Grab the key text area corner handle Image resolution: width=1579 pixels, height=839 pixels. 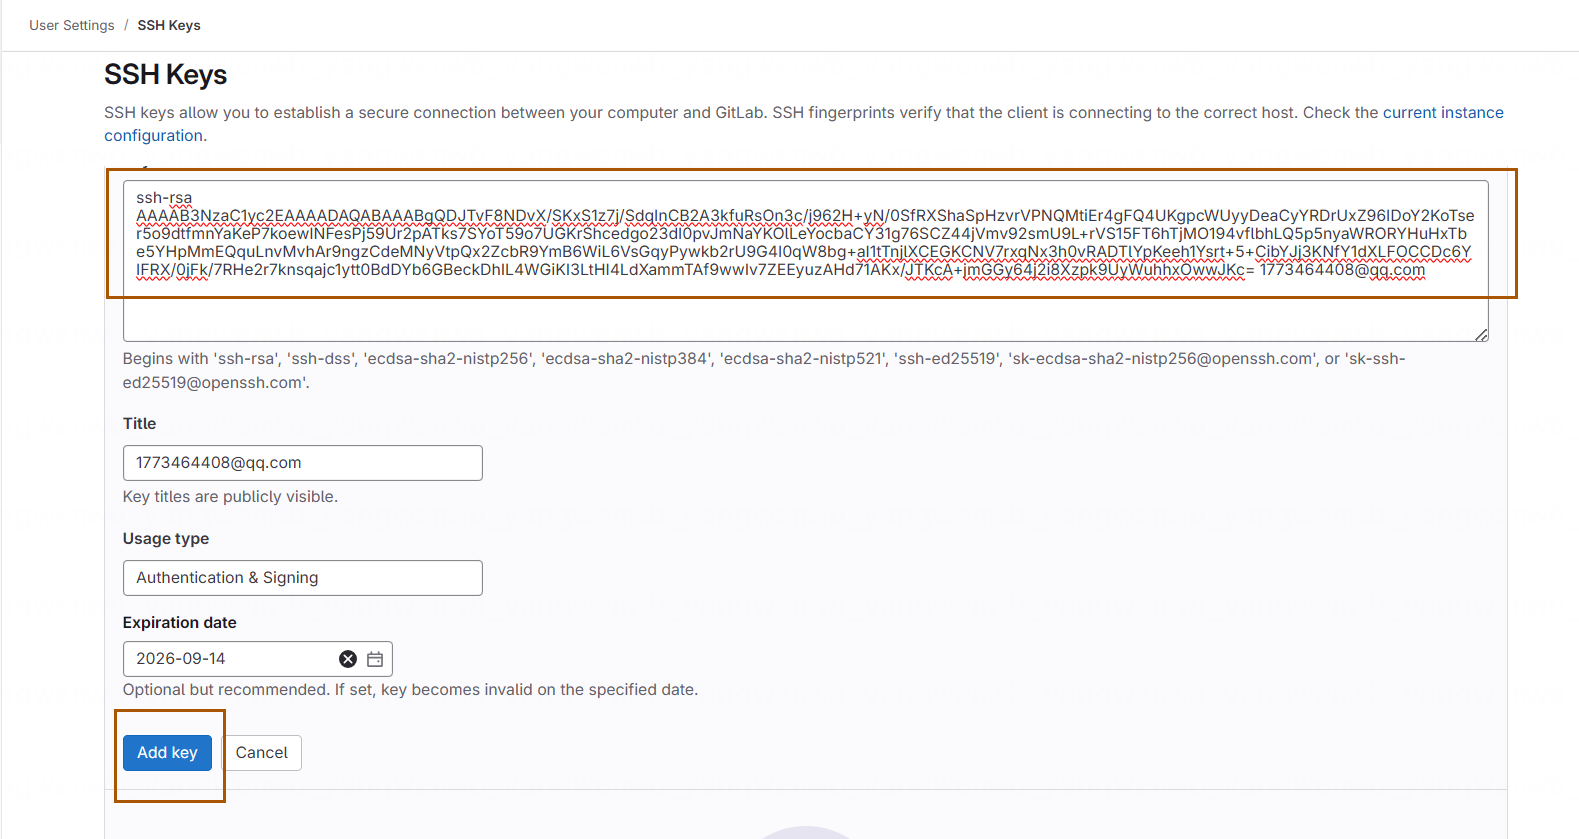point(1481,334)
